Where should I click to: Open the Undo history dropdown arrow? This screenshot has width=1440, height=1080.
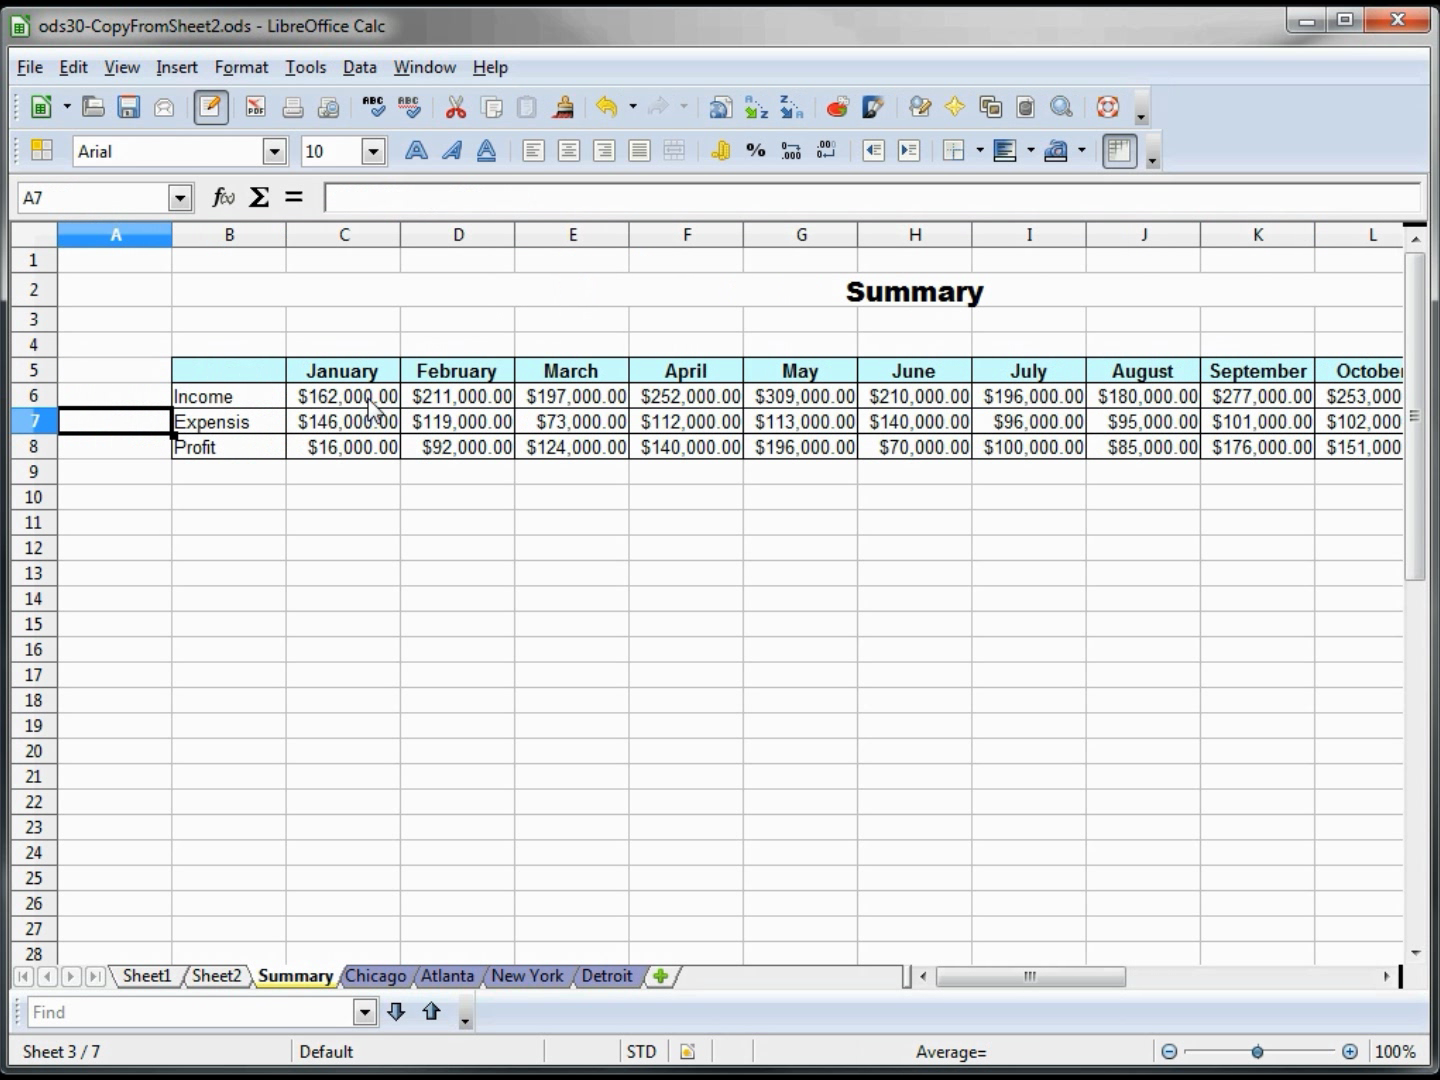tap(632, 107)
